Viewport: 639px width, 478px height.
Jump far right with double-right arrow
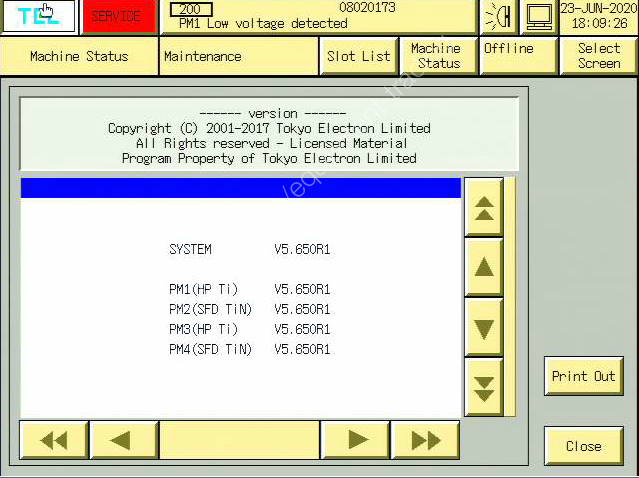coord(425,440)
